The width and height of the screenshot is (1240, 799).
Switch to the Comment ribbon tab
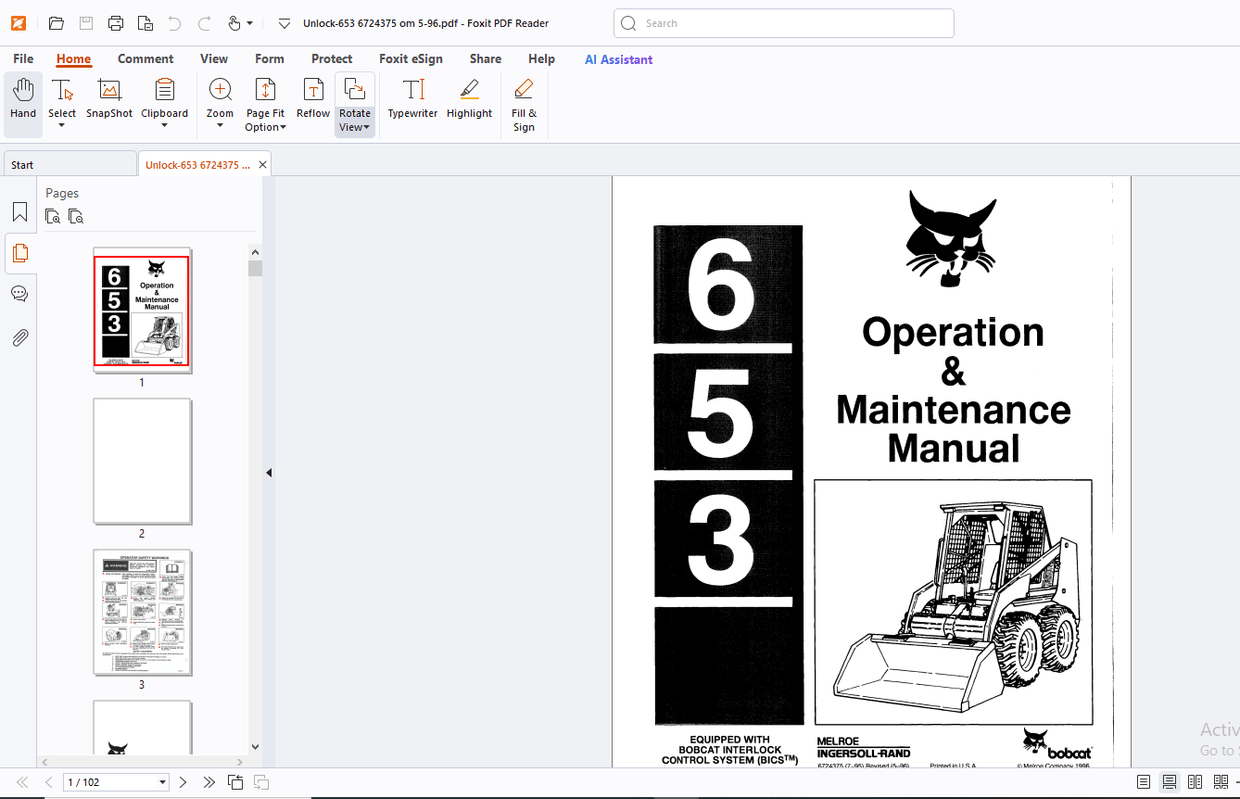[146, 59]
